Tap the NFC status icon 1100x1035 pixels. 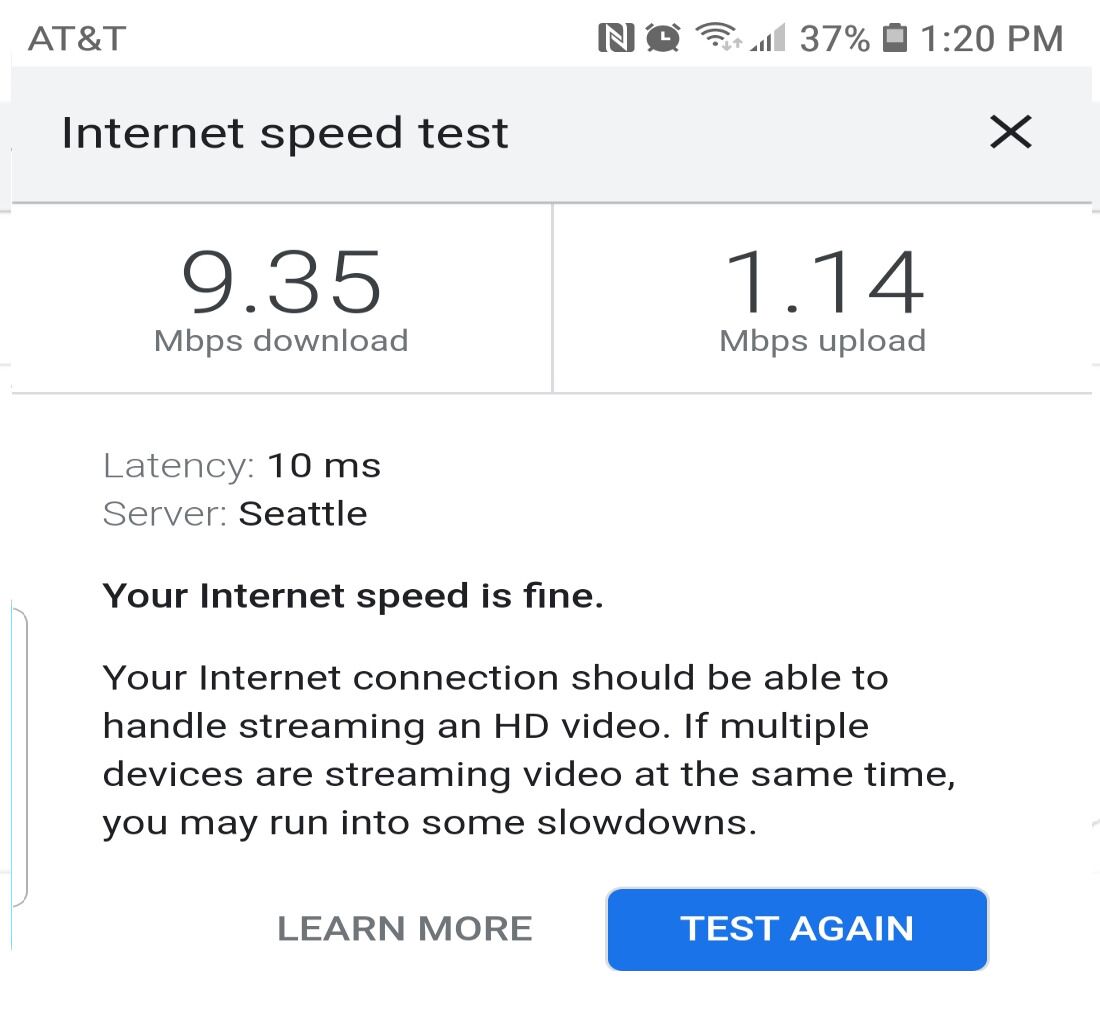[616, 38]
